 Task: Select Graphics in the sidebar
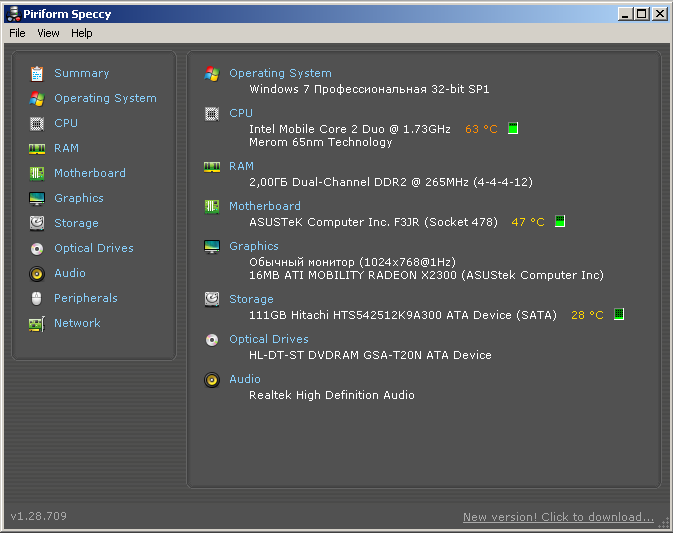(x=79, y=198)
